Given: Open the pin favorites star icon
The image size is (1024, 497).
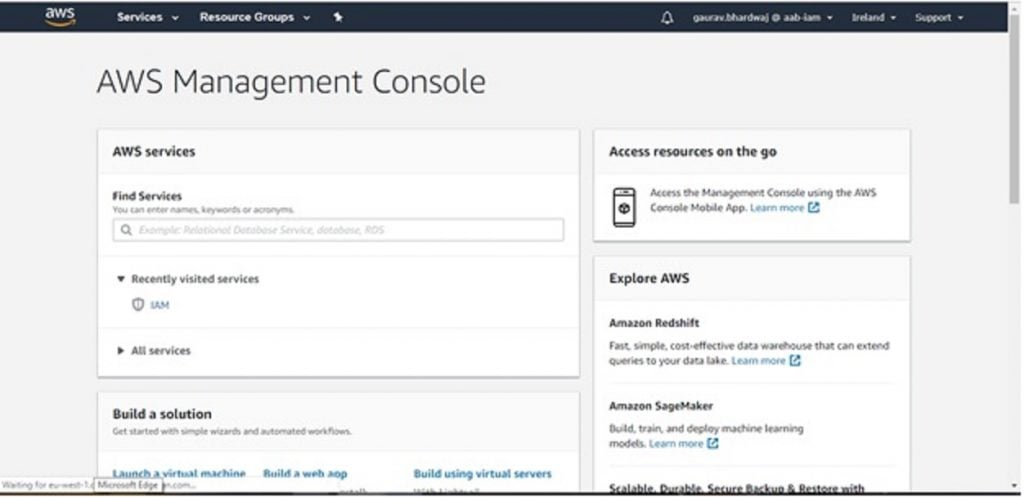Looking at the screenshot, I should tap(338, 18).
